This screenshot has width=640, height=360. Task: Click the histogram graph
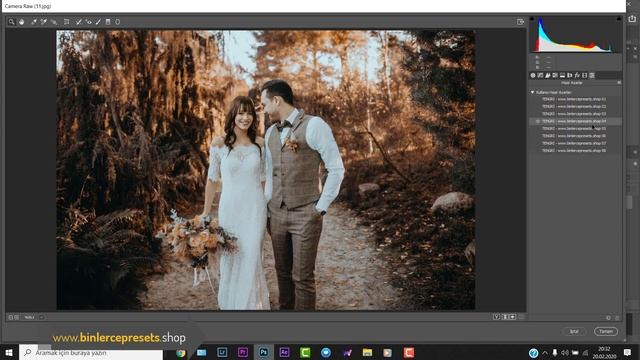point(576,35)
